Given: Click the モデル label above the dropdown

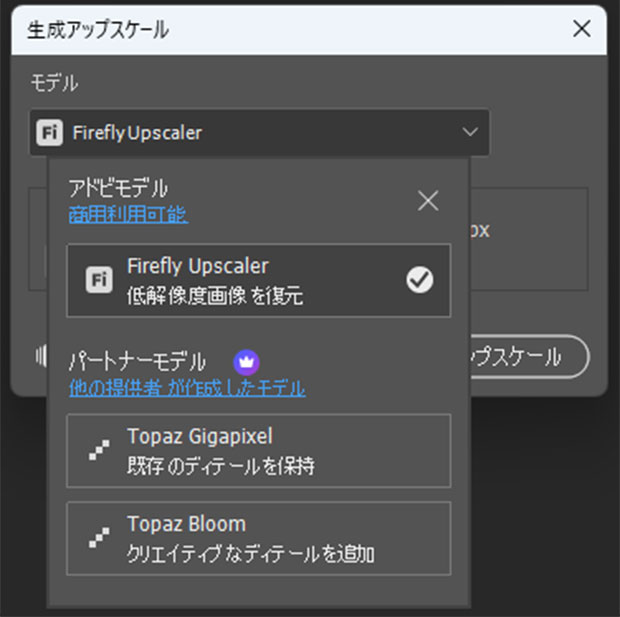Looking at the screenshot, I should [x=54, y=84].
